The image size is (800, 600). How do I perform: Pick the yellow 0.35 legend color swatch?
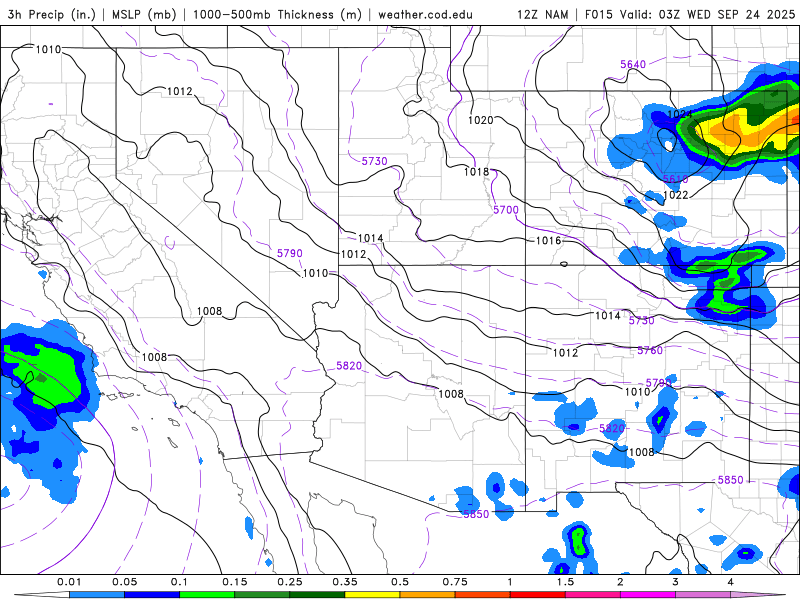tap(372, 595)
